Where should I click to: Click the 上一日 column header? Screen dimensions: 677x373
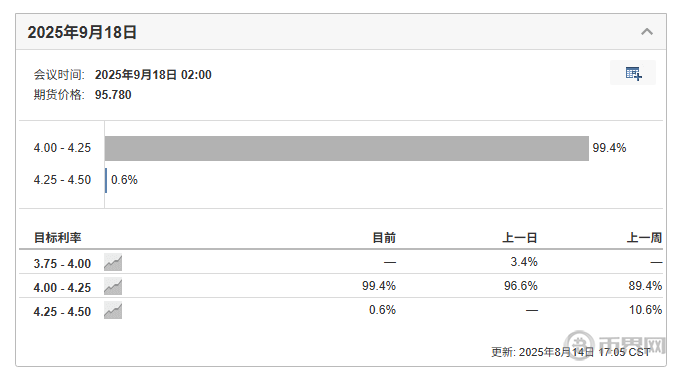coord(519,237)
